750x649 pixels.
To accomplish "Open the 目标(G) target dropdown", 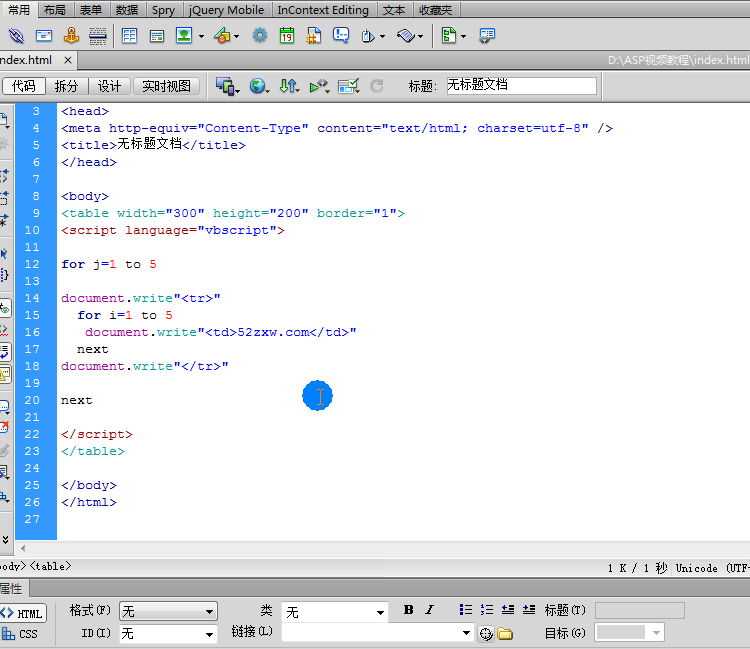I will pos(629,633).
